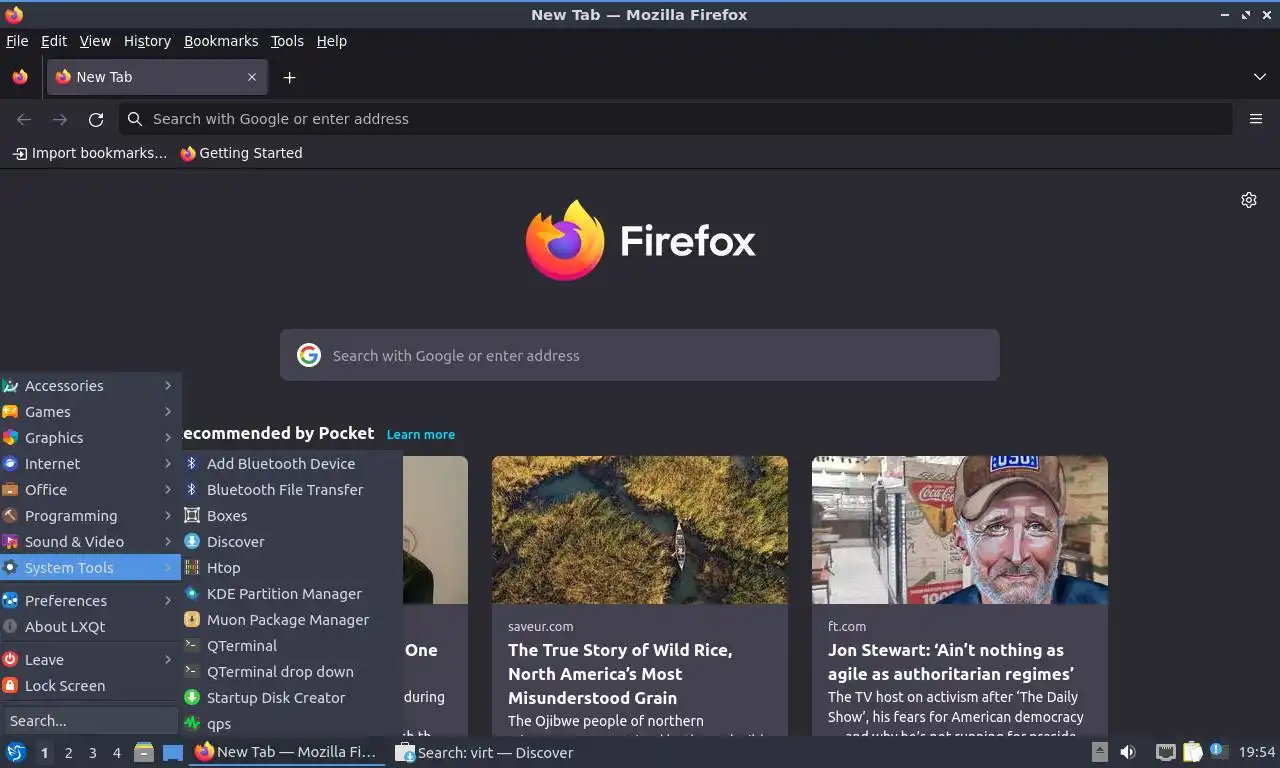
Task: Click the volume speaker tray icon
Action: 1128,752
